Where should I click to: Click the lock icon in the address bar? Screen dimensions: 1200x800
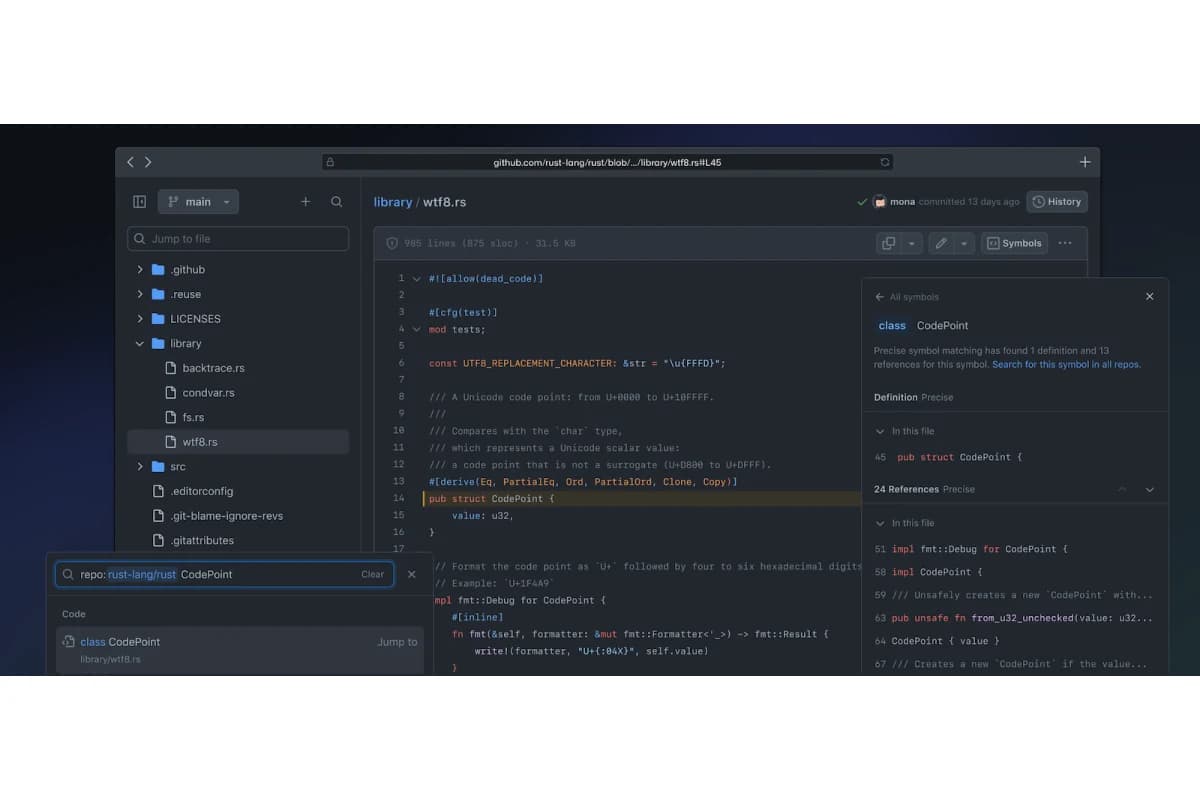click(x=331, y=162)
